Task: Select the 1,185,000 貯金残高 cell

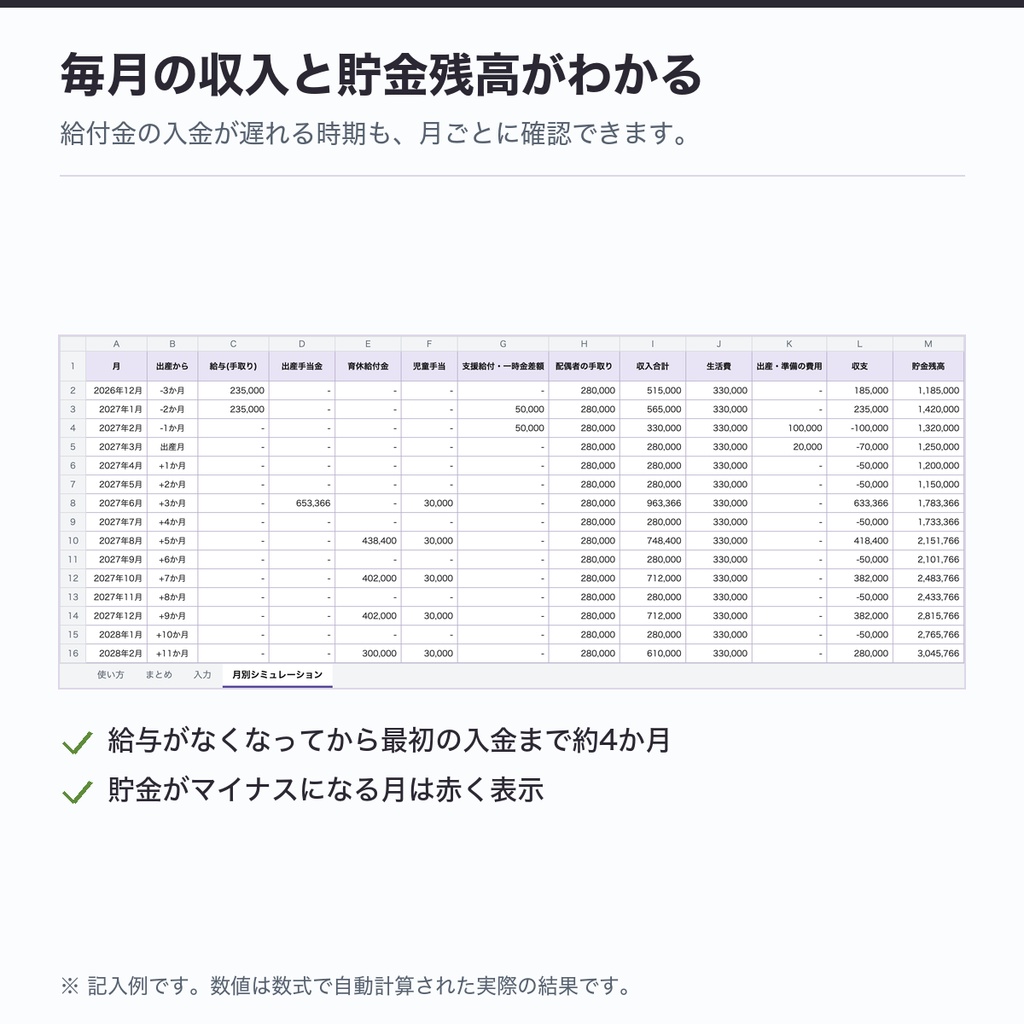Action: (x=928, y=391)
